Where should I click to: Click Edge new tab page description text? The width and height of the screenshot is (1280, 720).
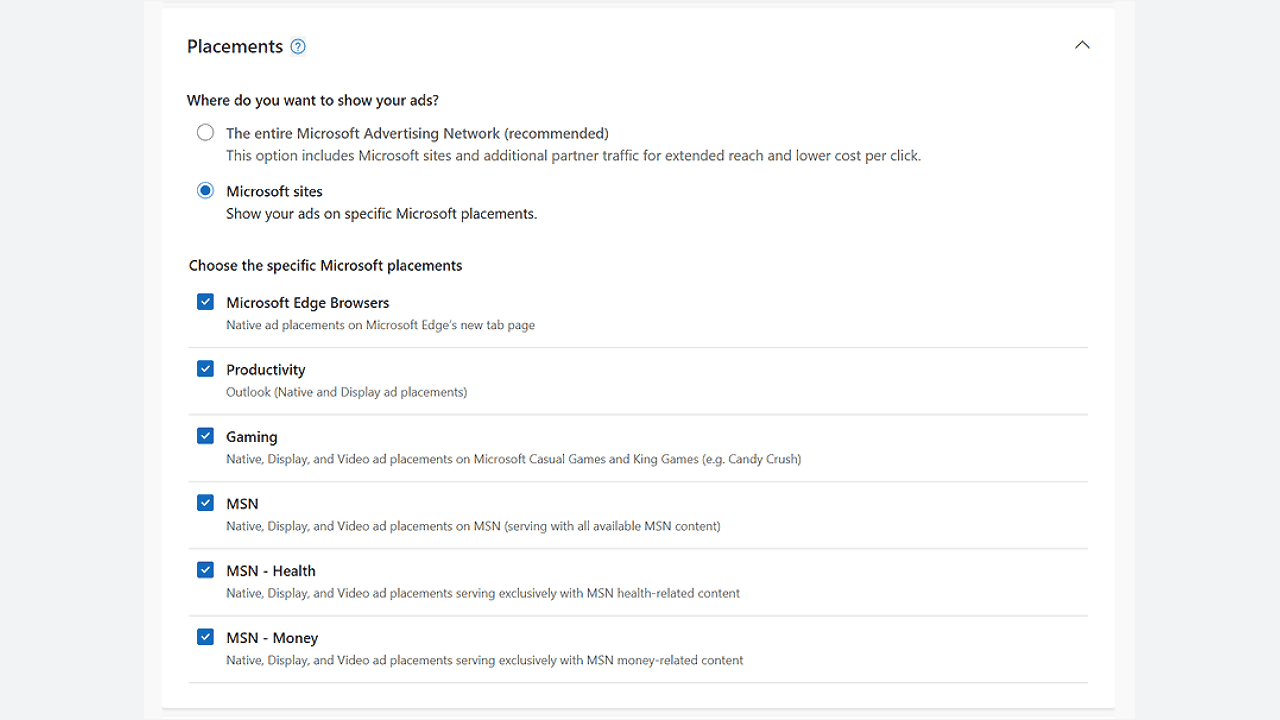(x=380, y=325)
